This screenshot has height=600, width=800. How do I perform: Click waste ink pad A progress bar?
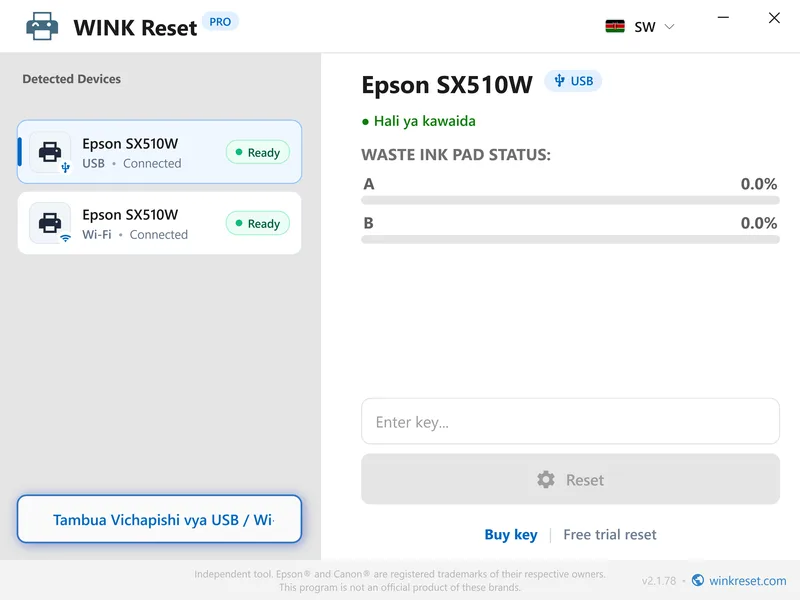(x=570, y=201)
